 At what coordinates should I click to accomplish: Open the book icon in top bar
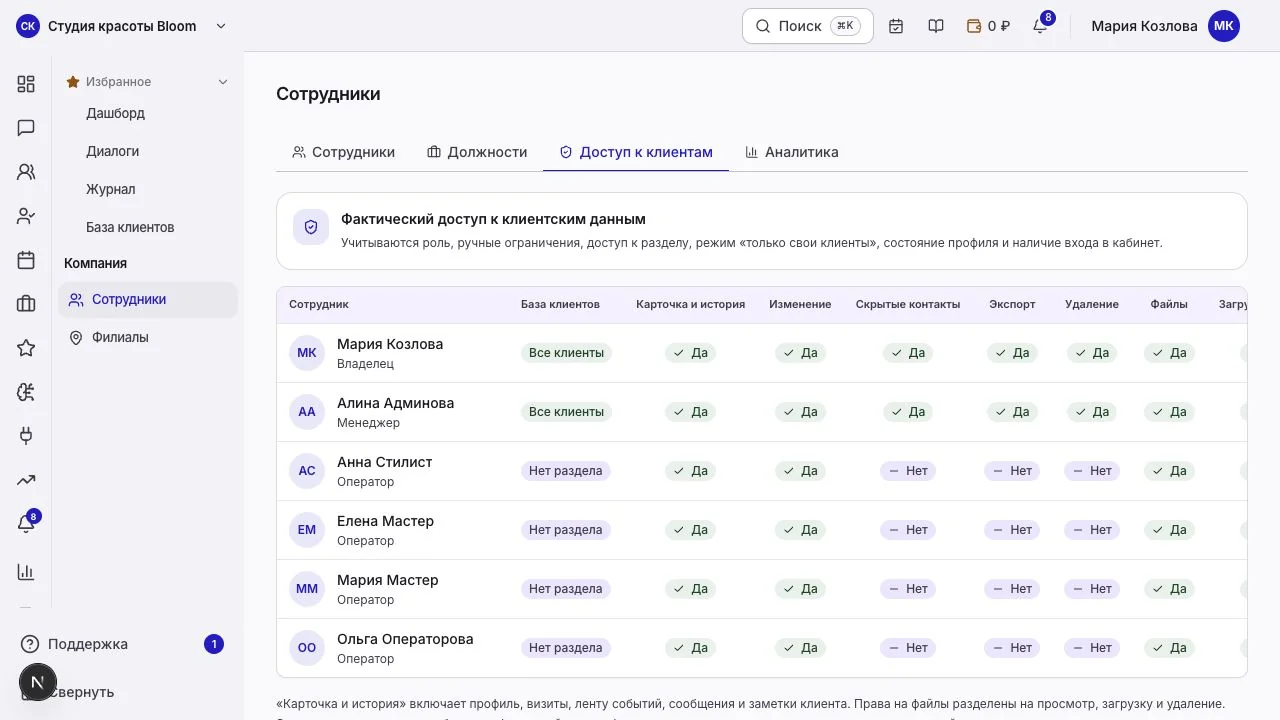point(936,26)
